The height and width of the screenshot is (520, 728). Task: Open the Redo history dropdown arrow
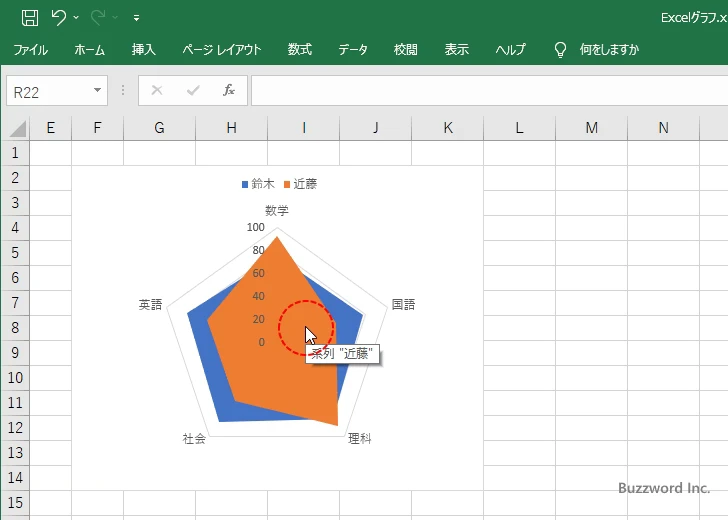pyautogui.click(x=115, y=18)
